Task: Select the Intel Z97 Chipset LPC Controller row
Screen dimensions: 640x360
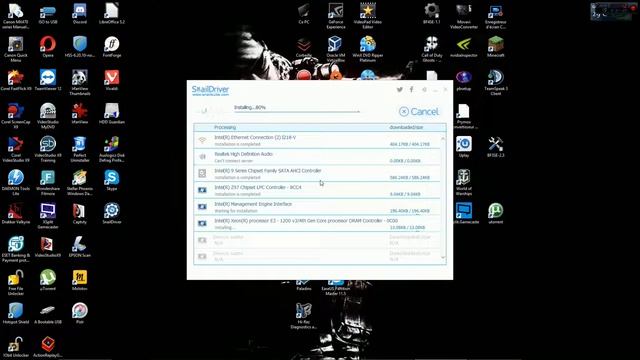Action: [317, 190]
